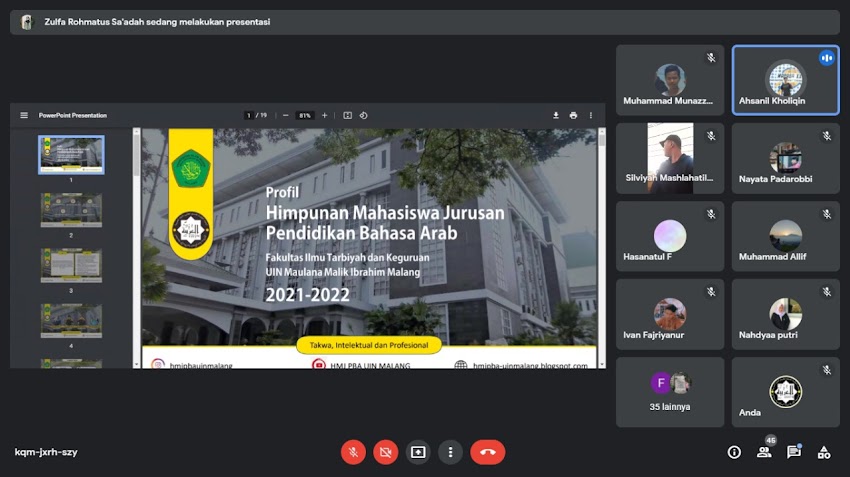Click the muted mic icon on Muhammad Munazz
The width and height of the screenshot is (850, 477).
(711, 58)
